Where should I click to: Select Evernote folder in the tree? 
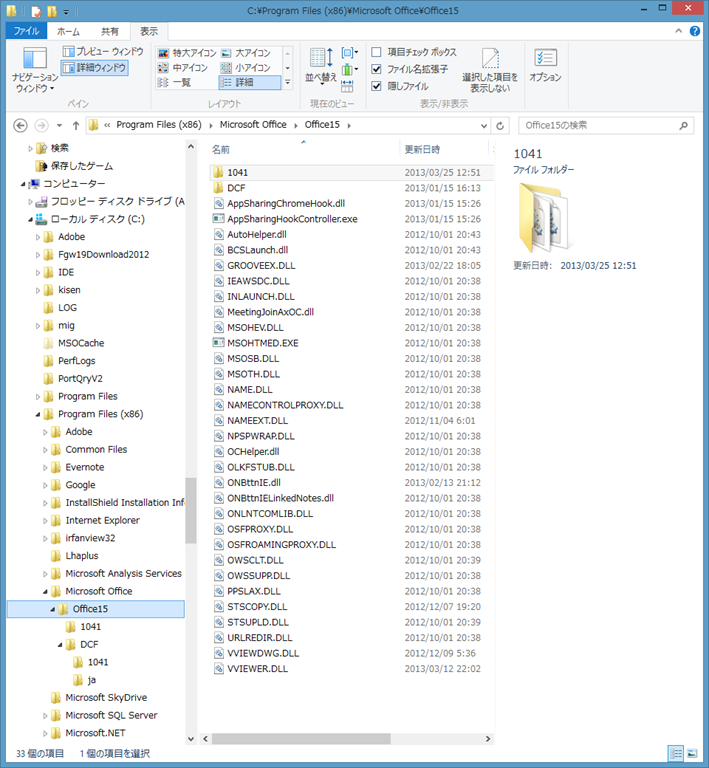click(x=85, y=467)
